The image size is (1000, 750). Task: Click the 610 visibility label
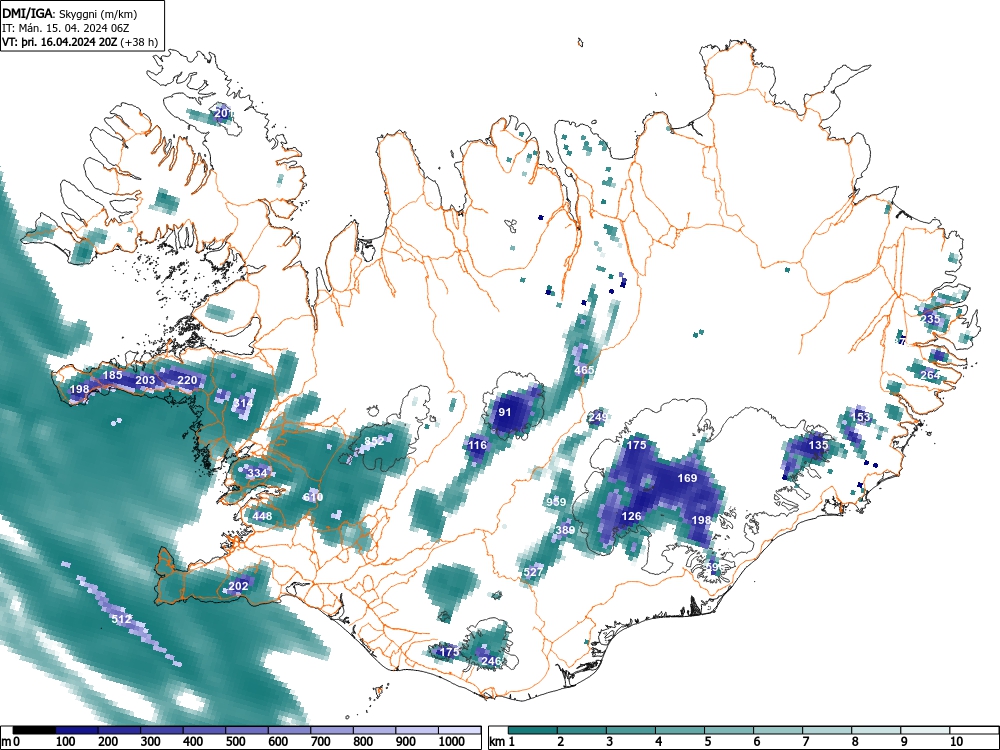(312, 497)
